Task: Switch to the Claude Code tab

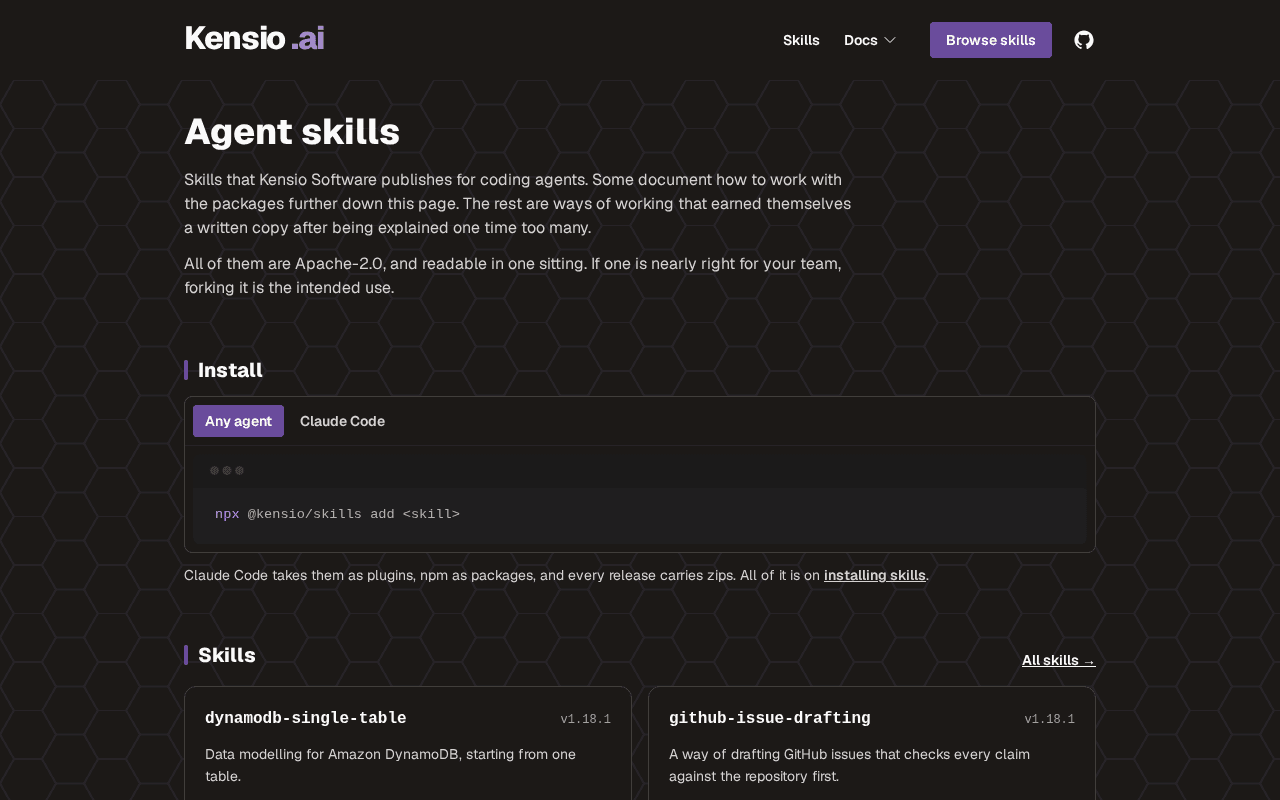Action: click(x=342, y=421)
